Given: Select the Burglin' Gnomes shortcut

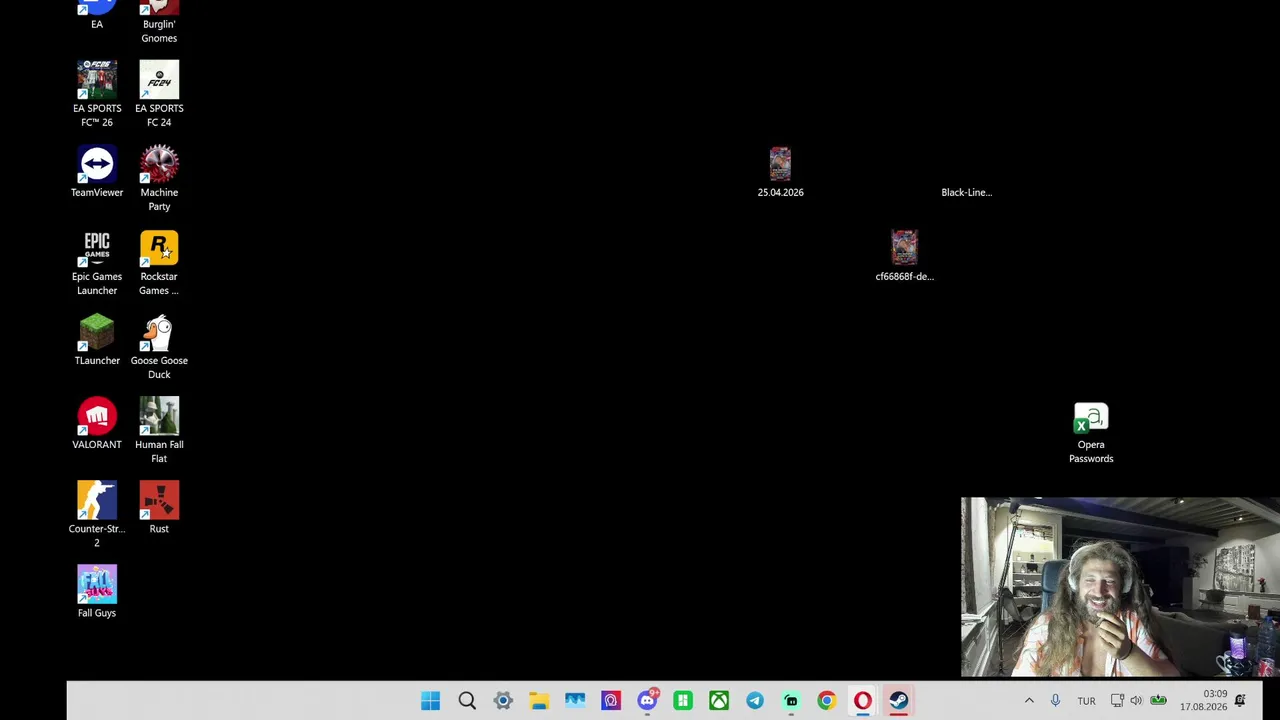Looking at the screenshot, I should (159, 21).
